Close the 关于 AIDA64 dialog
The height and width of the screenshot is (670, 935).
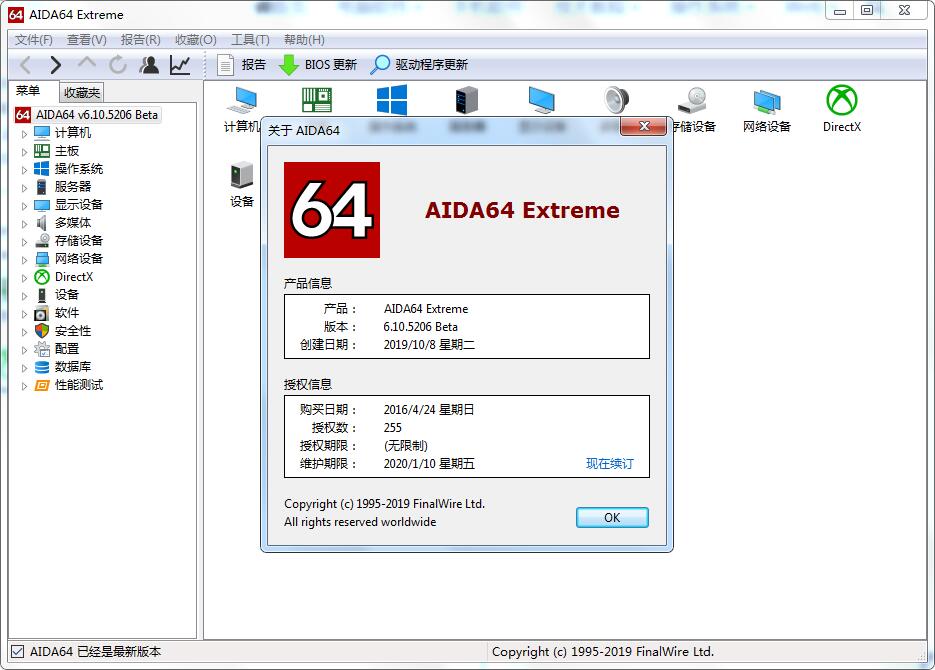pyautogui.click(x=643, y=126)
